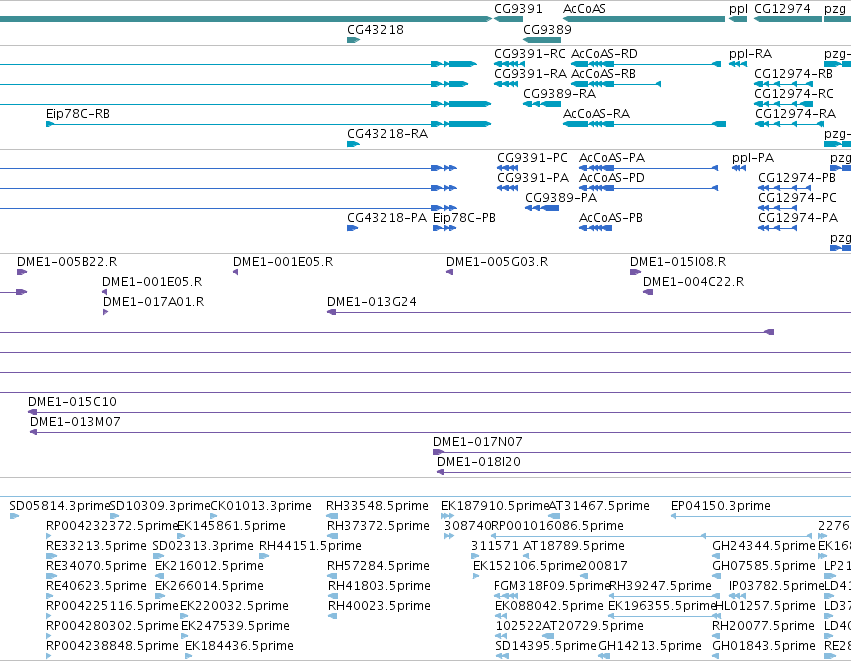Select the DME1-018I20 cDNA label
Viewport: 851px width, 661px height.
pos(479,462)
